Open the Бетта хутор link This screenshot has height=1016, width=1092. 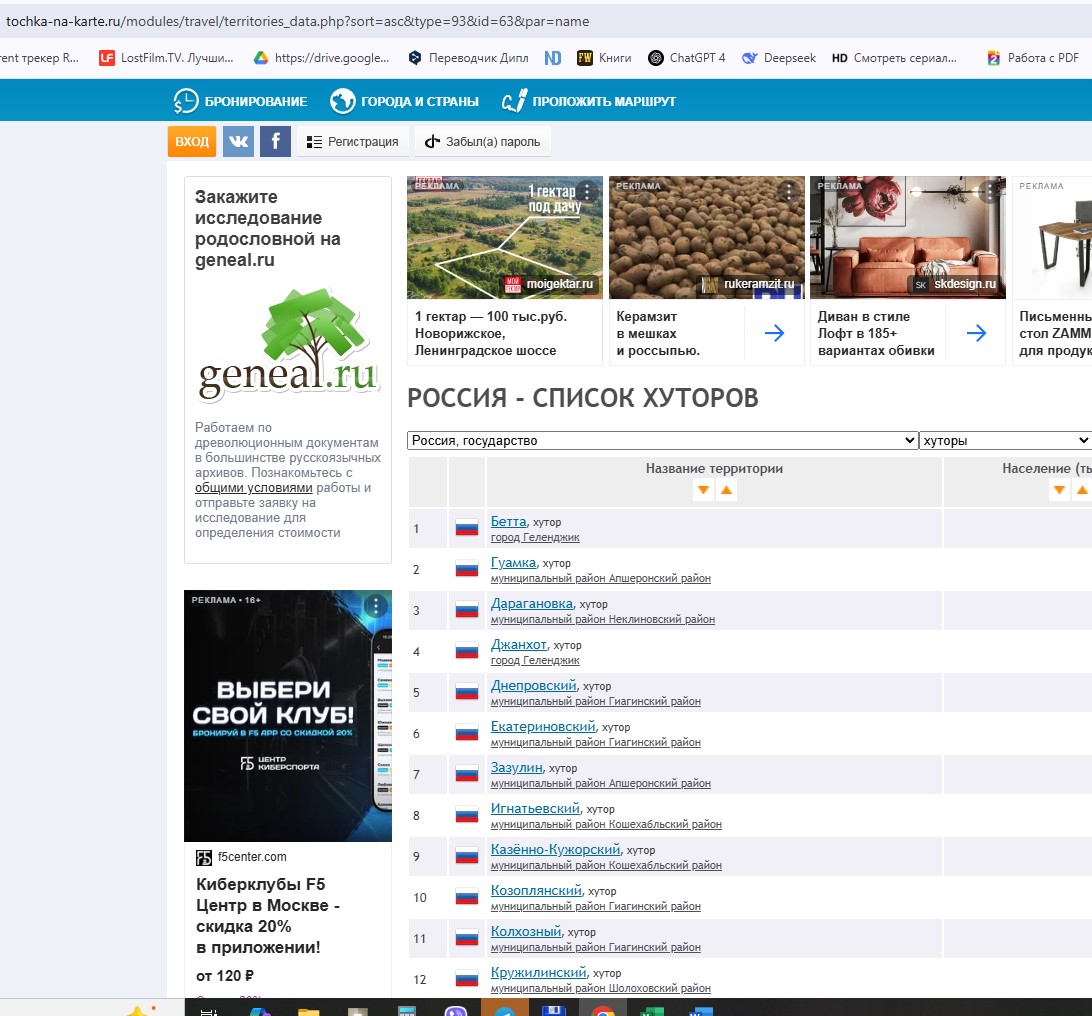508,522
